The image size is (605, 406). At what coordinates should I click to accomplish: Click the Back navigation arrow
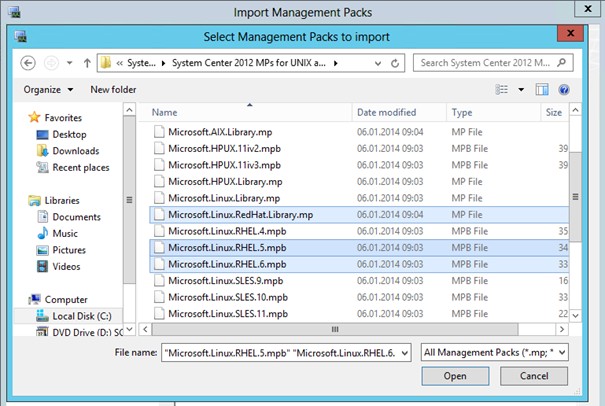tap(28, 63)
